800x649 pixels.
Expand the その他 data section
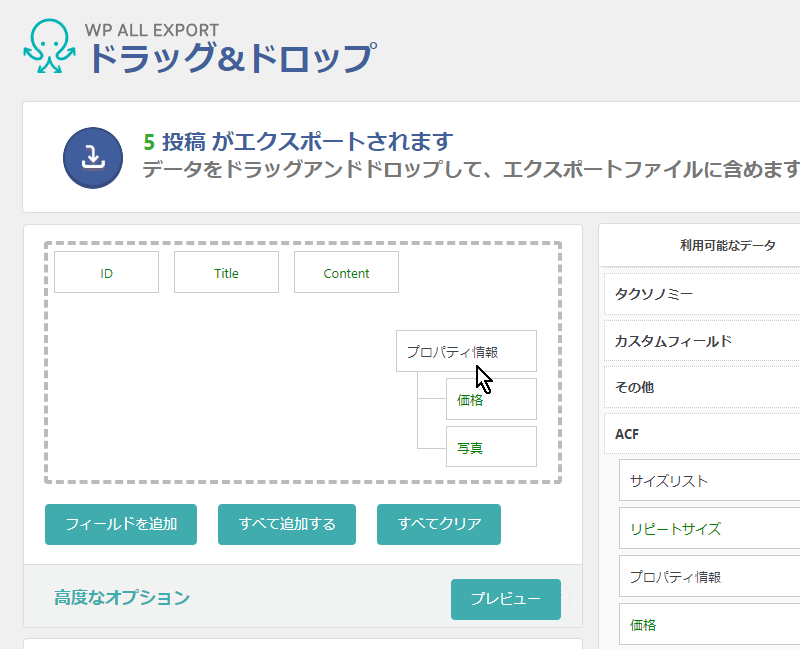click(702, 387)
